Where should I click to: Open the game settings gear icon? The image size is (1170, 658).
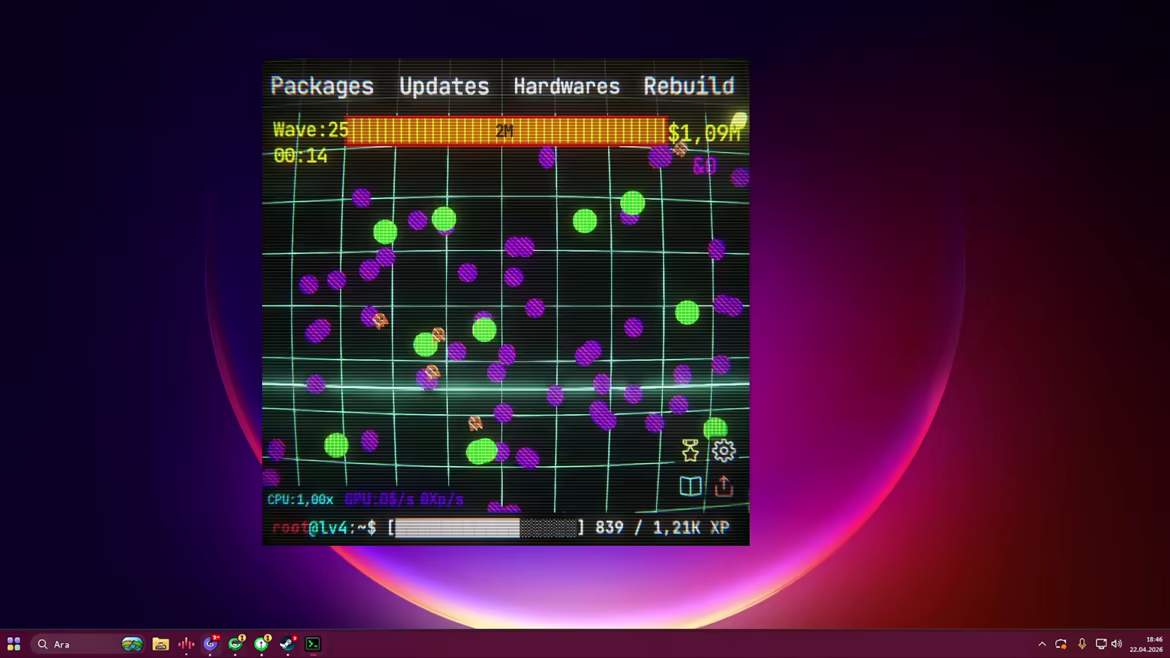(x=724, y=450)
